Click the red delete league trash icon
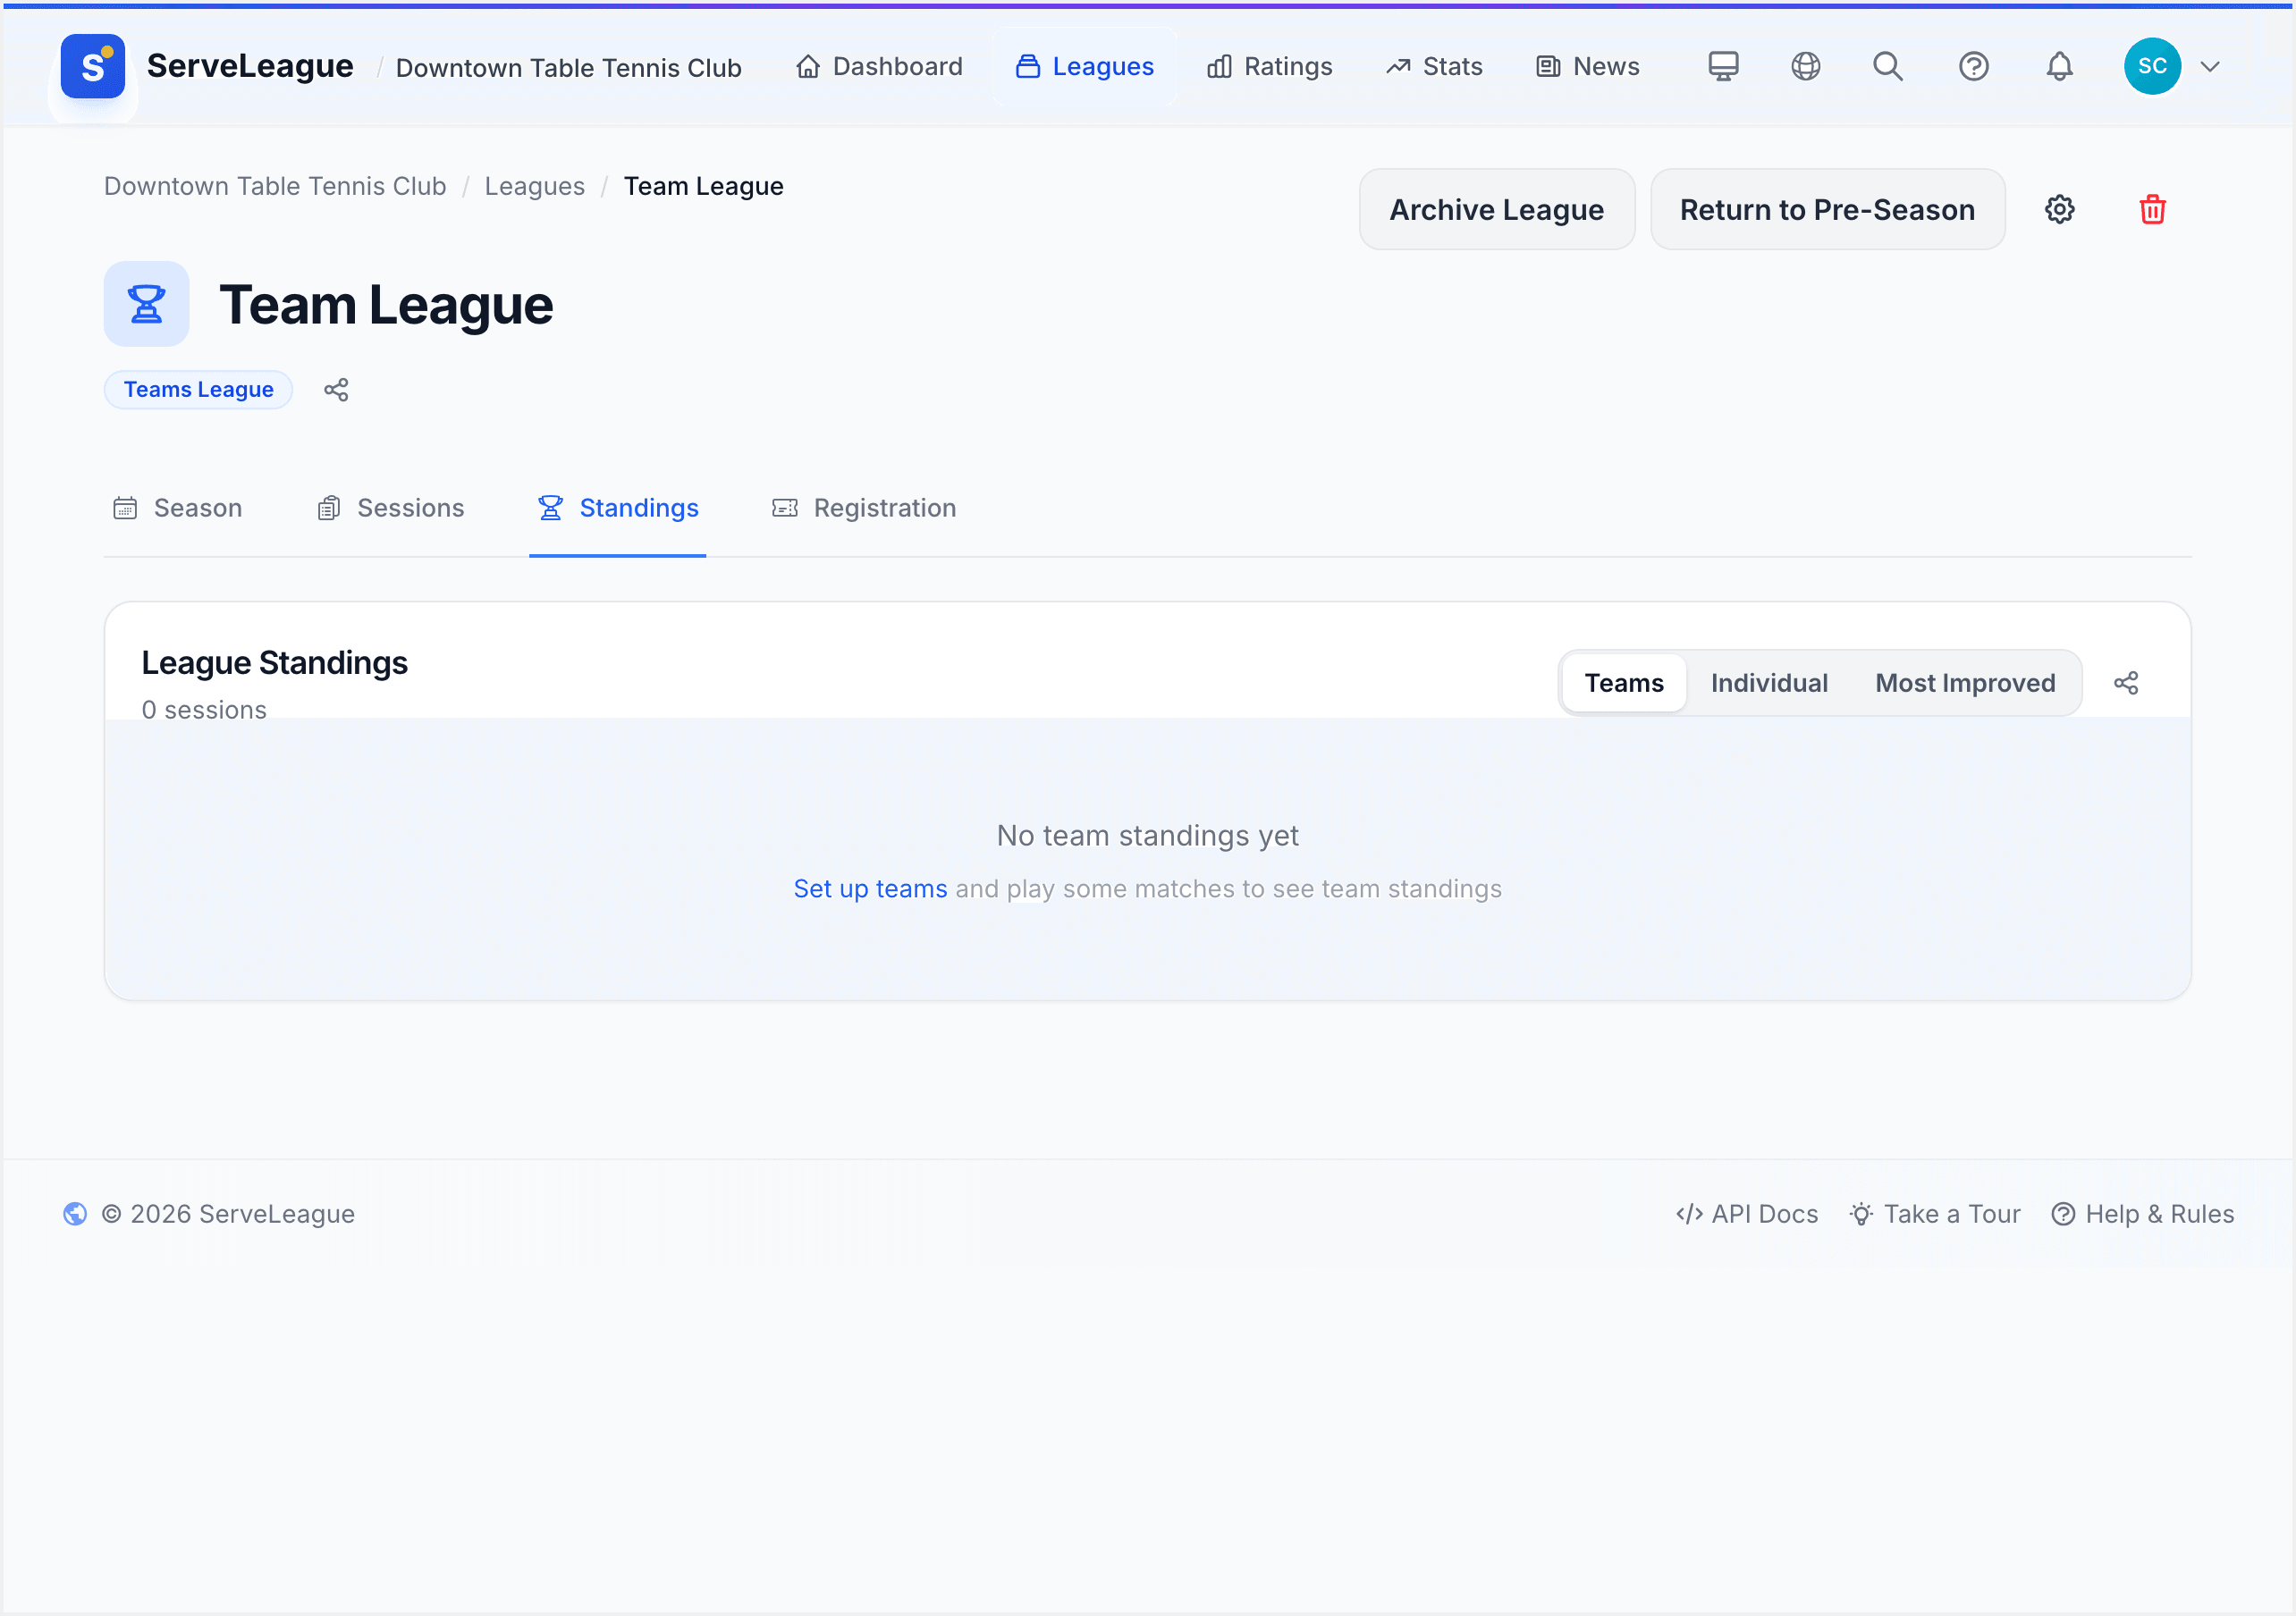 pyautogui.click(x=2153, y=209)
